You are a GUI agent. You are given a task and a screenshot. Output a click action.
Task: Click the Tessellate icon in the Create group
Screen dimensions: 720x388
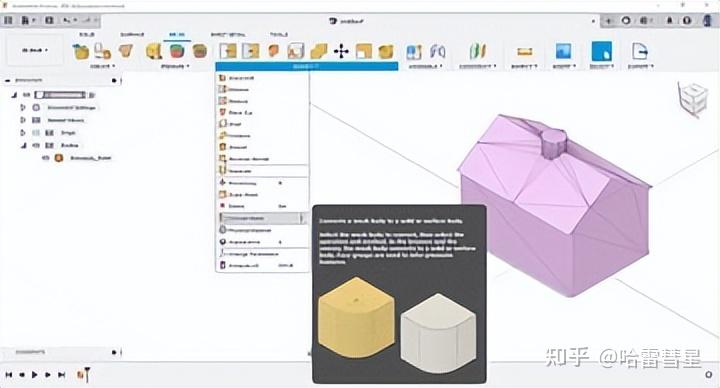click(x=103, y=51)
